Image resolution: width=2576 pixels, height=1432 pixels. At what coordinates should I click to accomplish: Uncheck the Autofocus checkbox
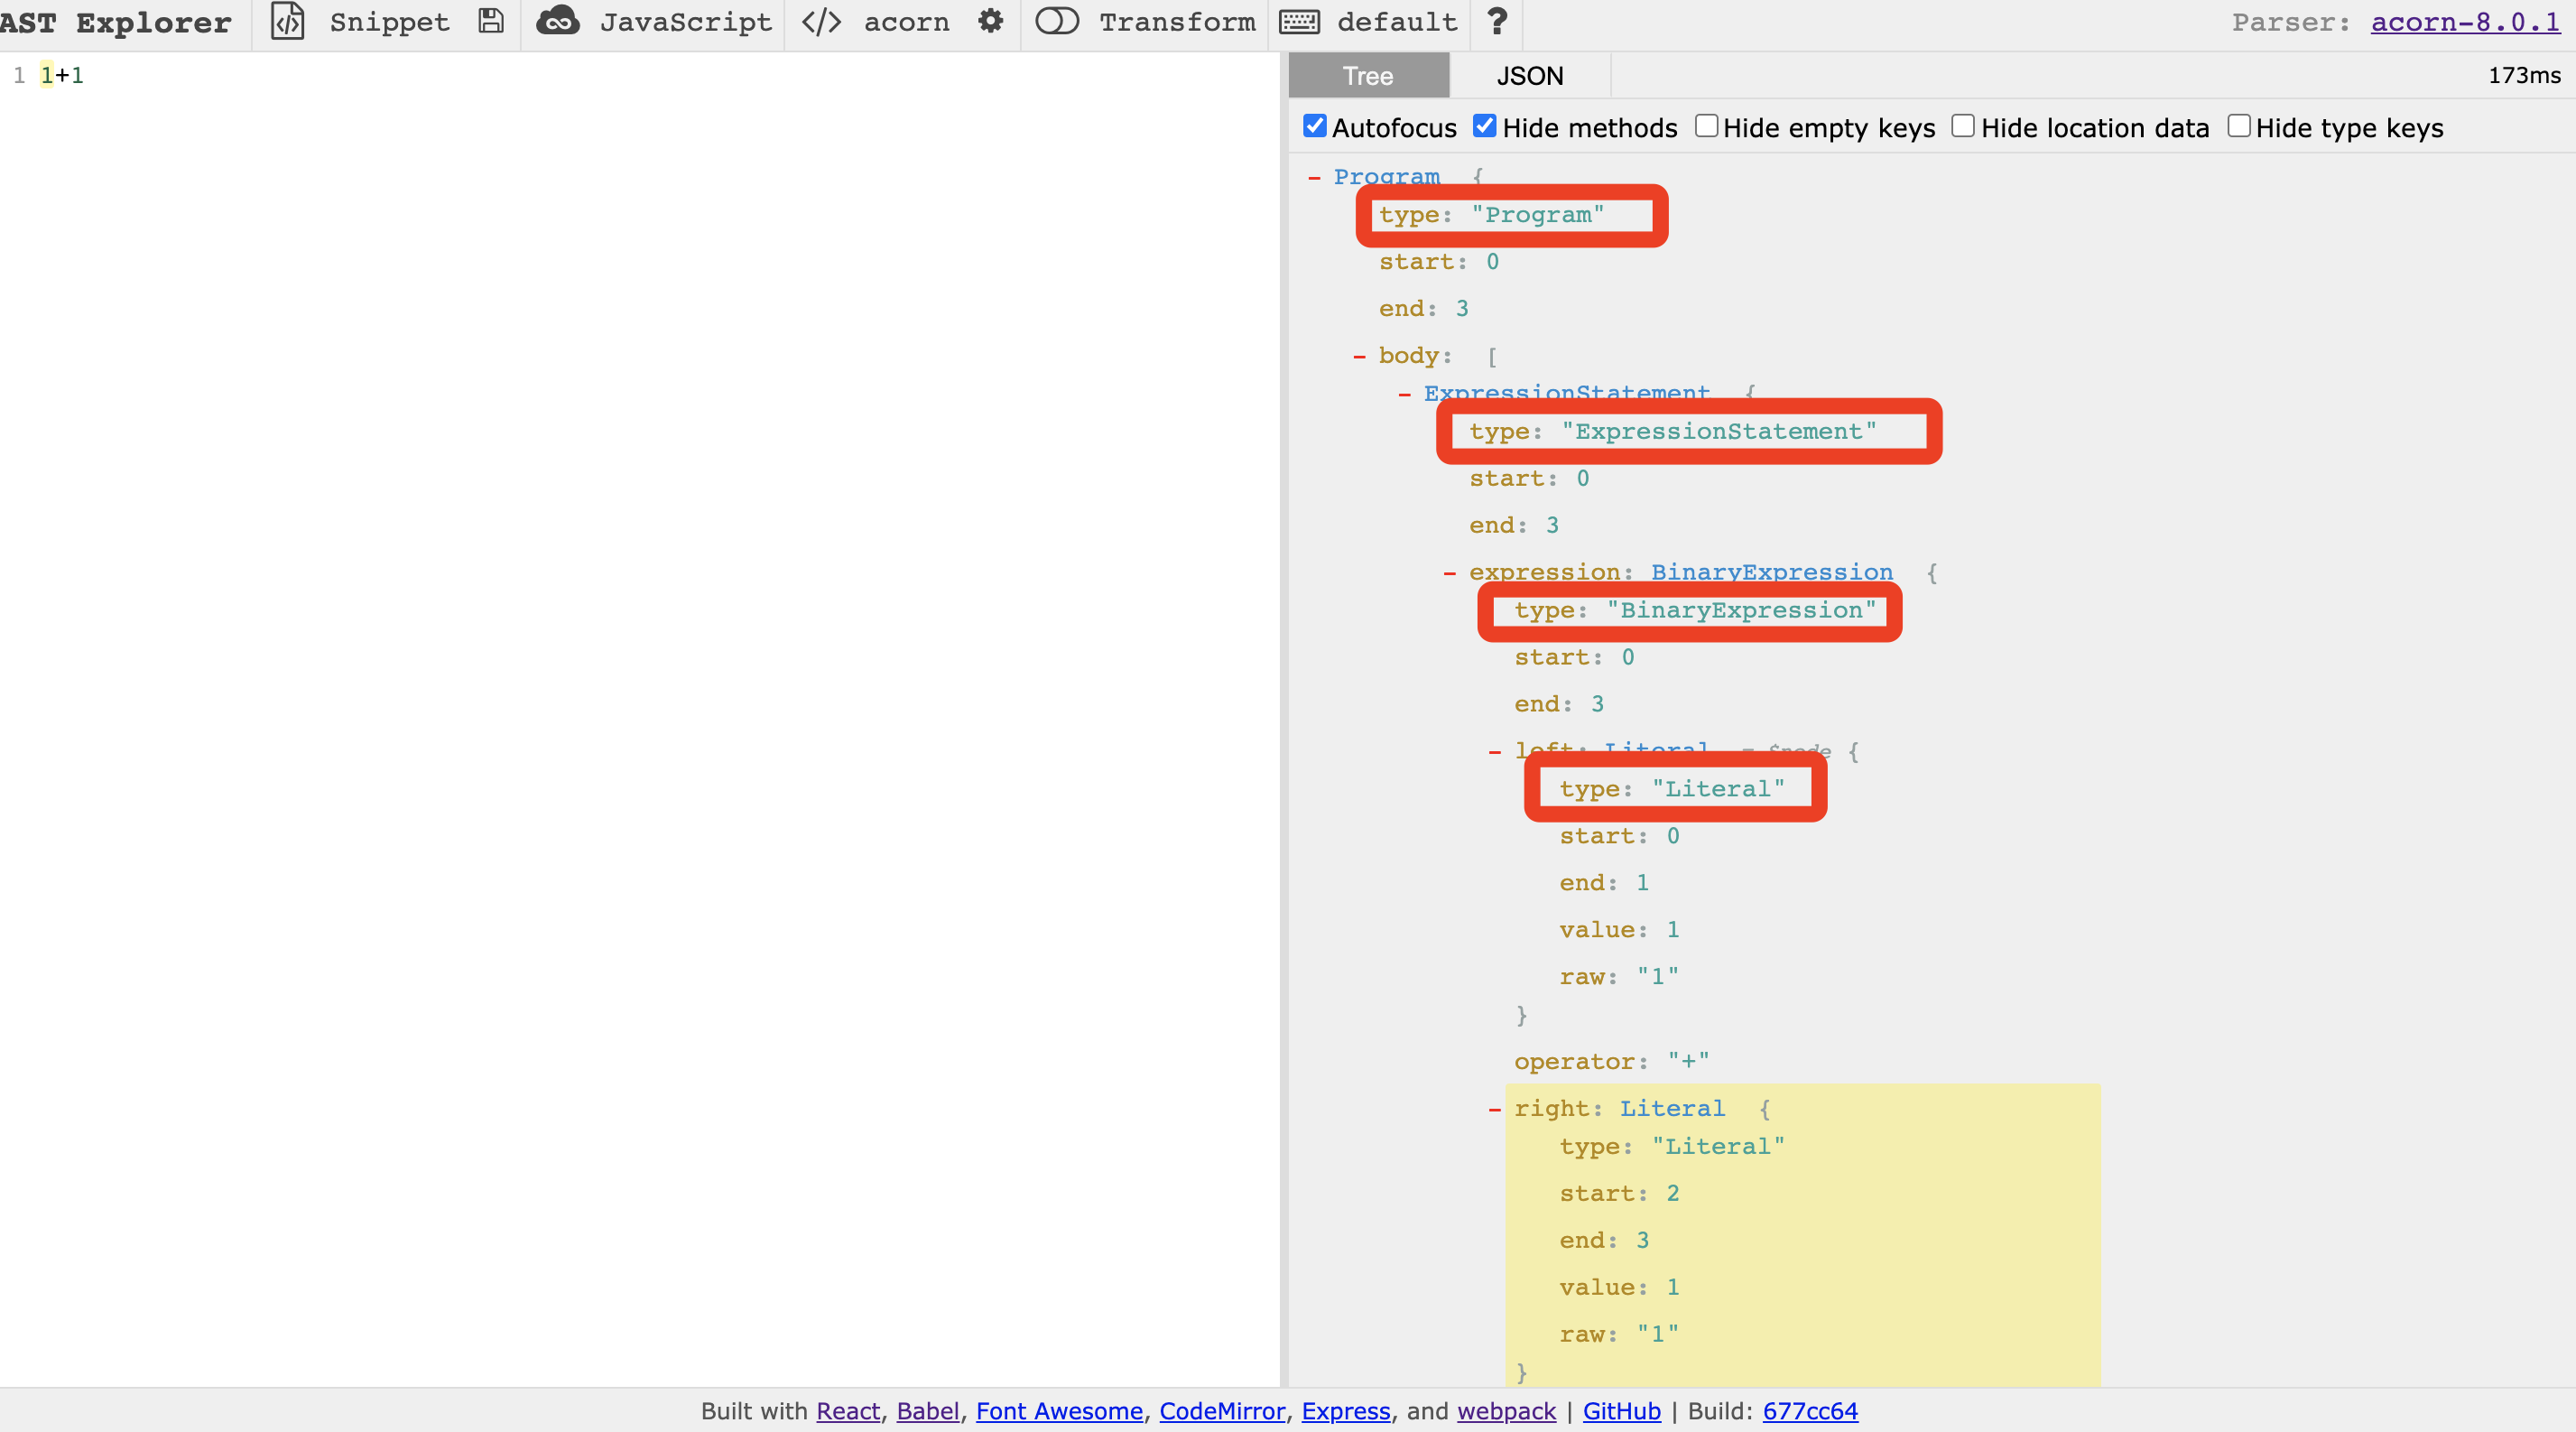(x=1315, y=127)
